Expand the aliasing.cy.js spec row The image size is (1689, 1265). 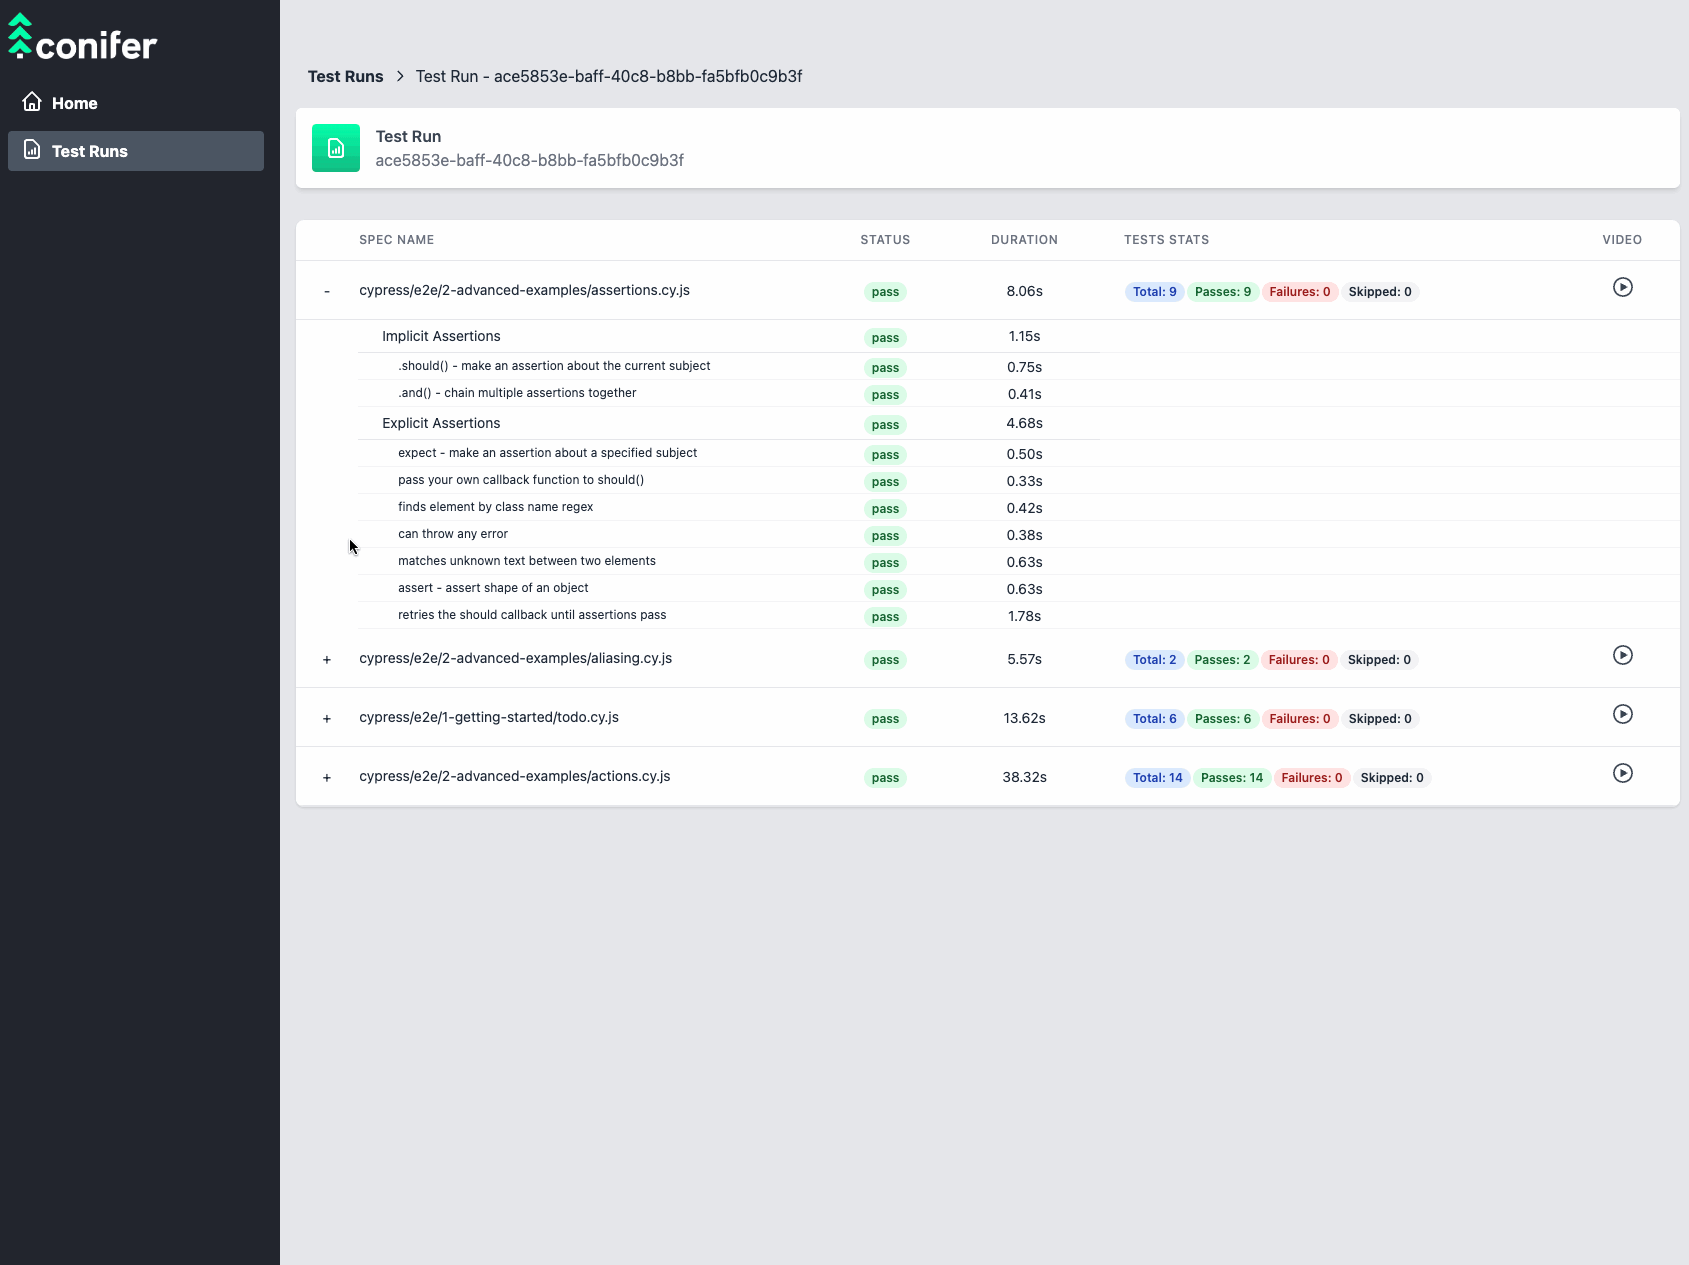pos(327,660)
